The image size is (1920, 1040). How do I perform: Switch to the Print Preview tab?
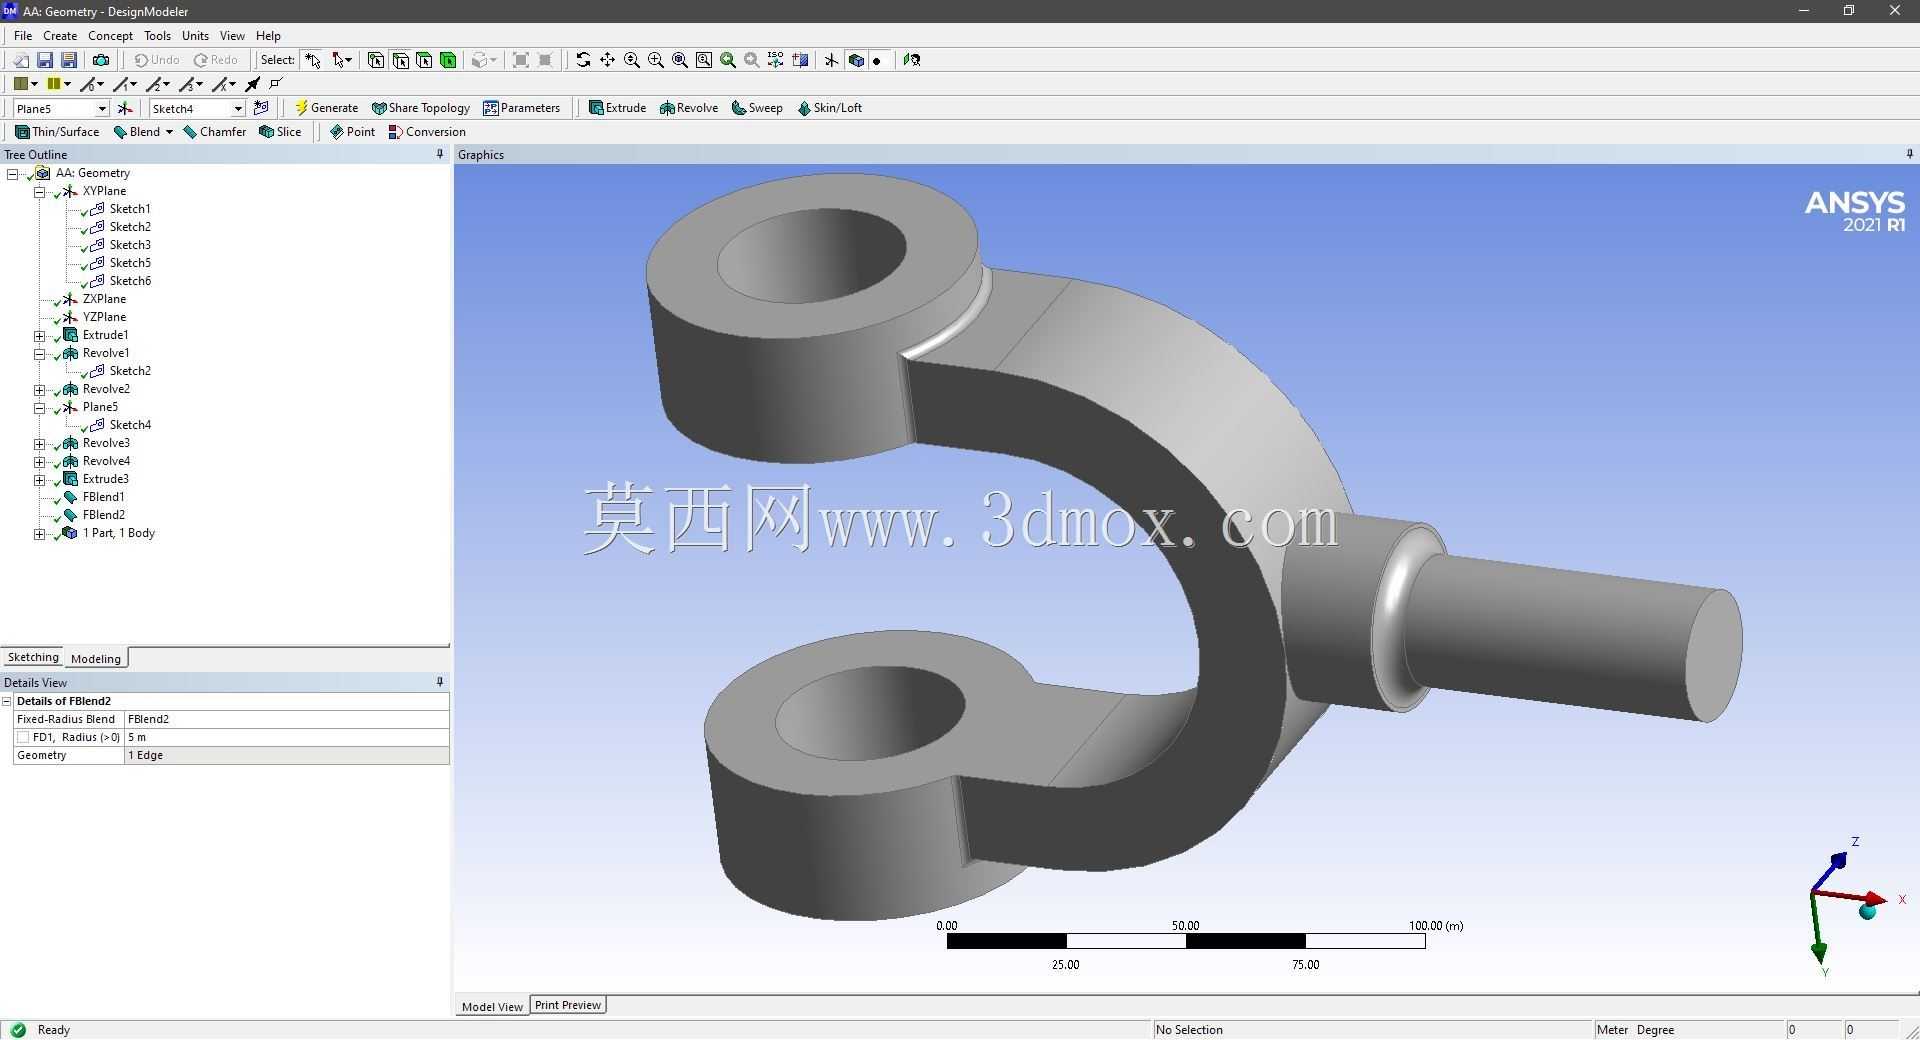568,1005
